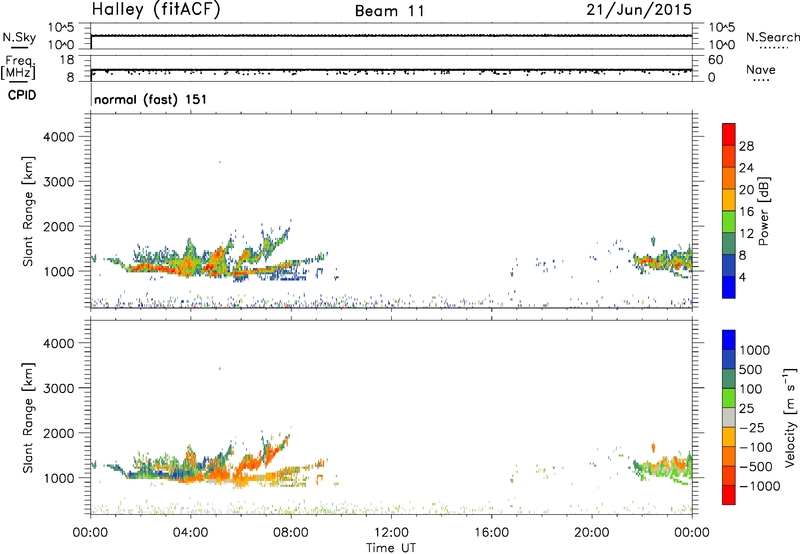Click the noise trace line in N.Sky panel
This screenshot has height=554, width=800.
click(x=391, y=36)
